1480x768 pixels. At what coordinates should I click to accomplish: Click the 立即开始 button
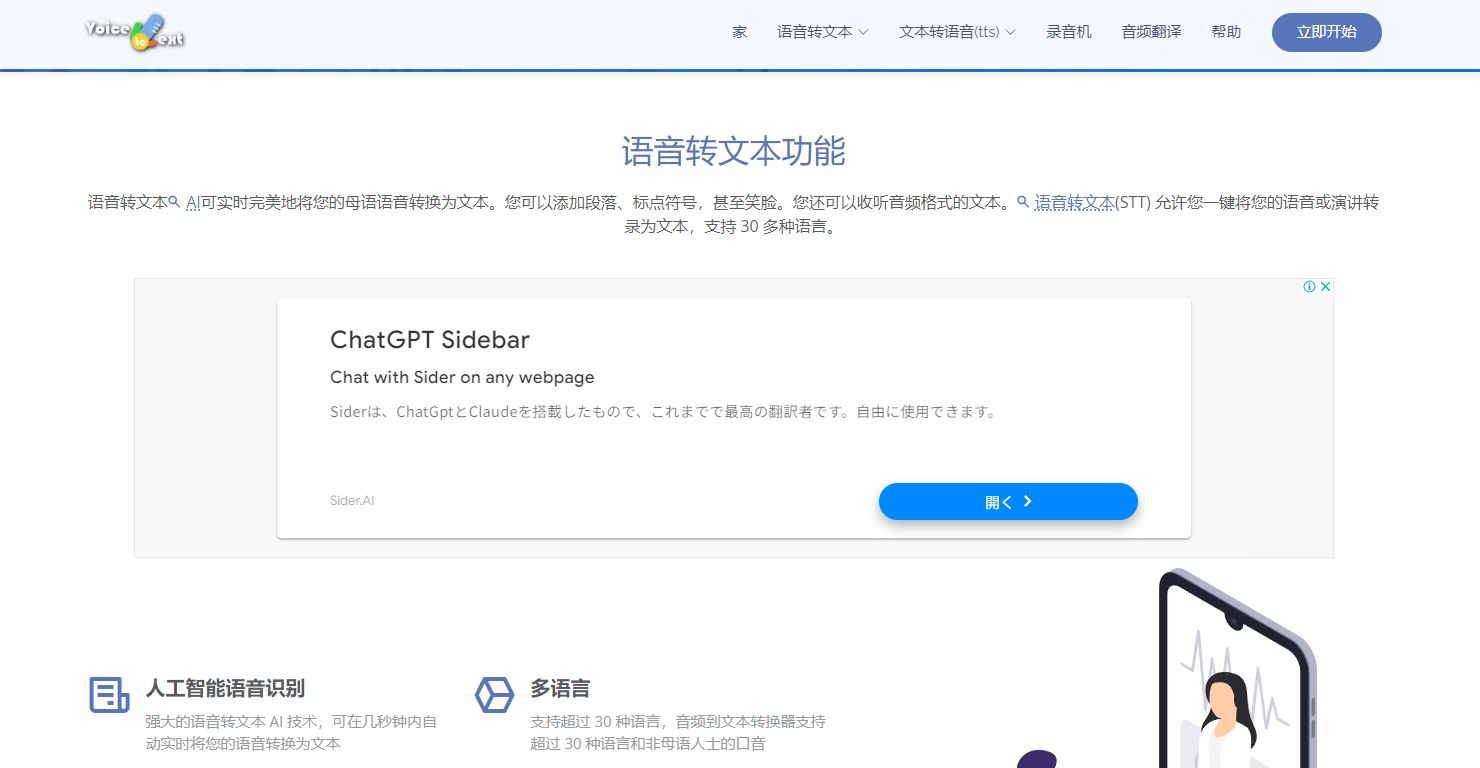click(1327, 32)
